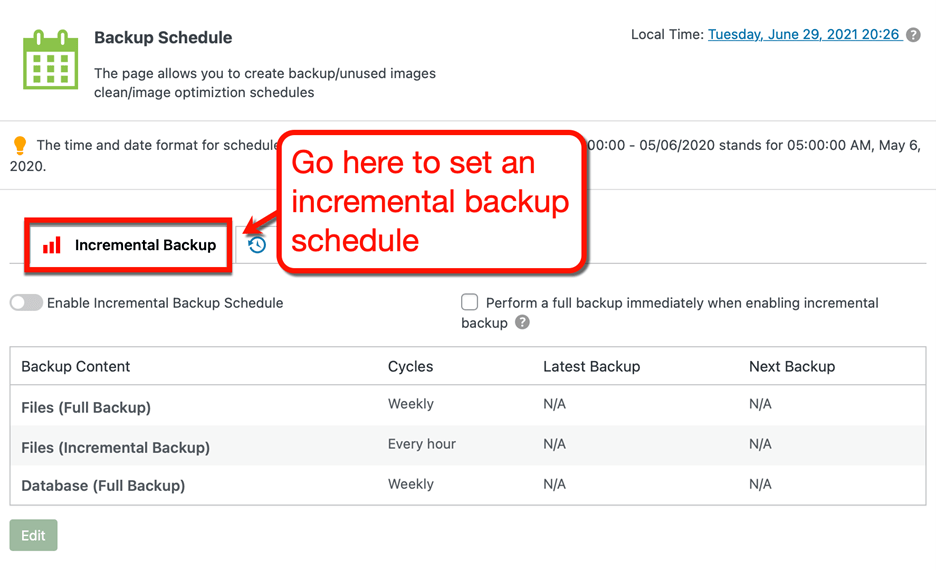The width and height of the screenshot is (936, 570).
Task: Click the Latest Backup column header
Action: 592,366
